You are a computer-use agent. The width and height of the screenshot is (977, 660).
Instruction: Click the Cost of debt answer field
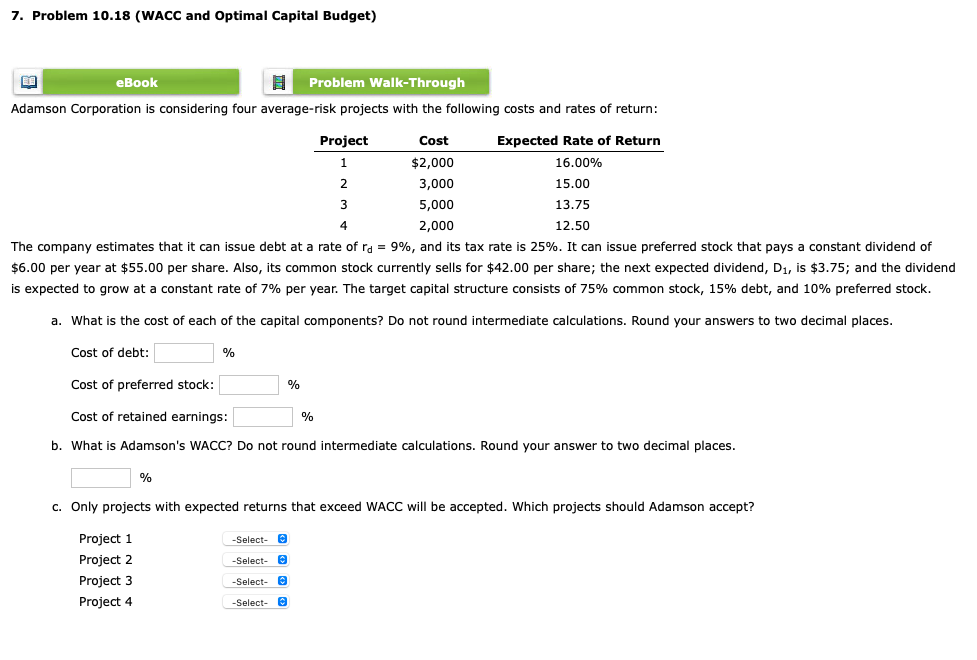184,352
